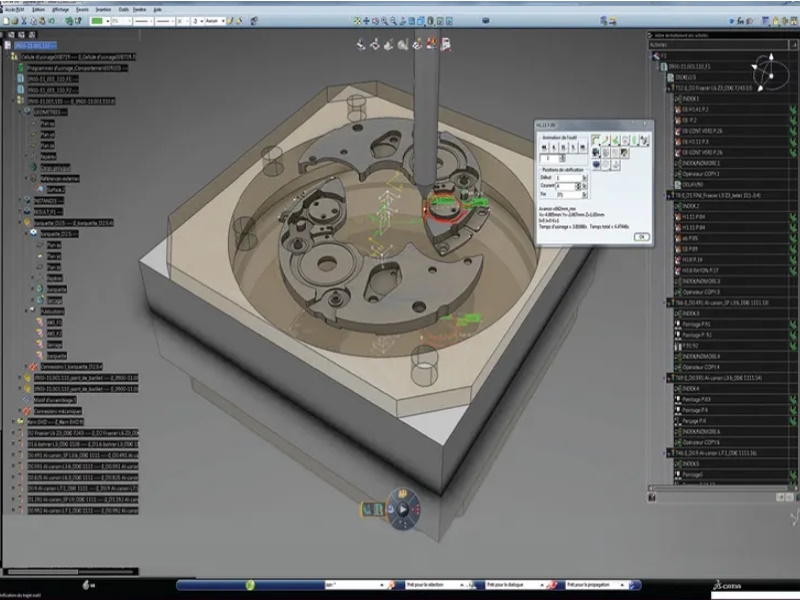Click the play button on the compass wheel
Viewport: 800px width, 600px height.
pyautogui.click(x=403, y=509)
